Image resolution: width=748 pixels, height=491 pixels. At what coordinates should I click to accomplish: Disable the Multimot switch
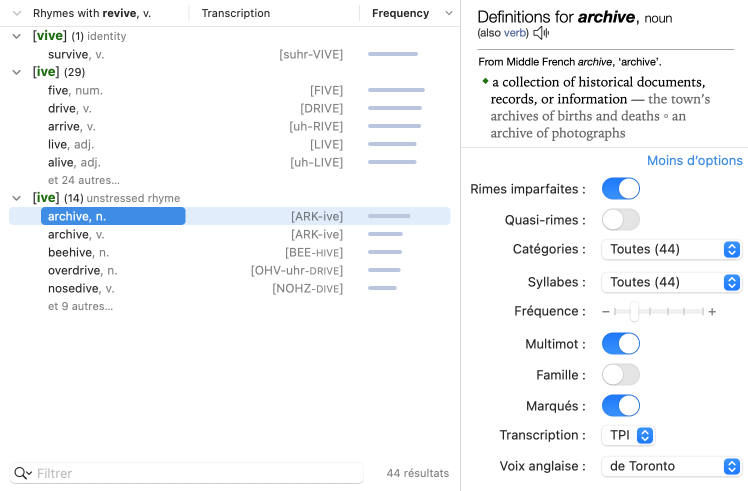click(x=620, y=344)
